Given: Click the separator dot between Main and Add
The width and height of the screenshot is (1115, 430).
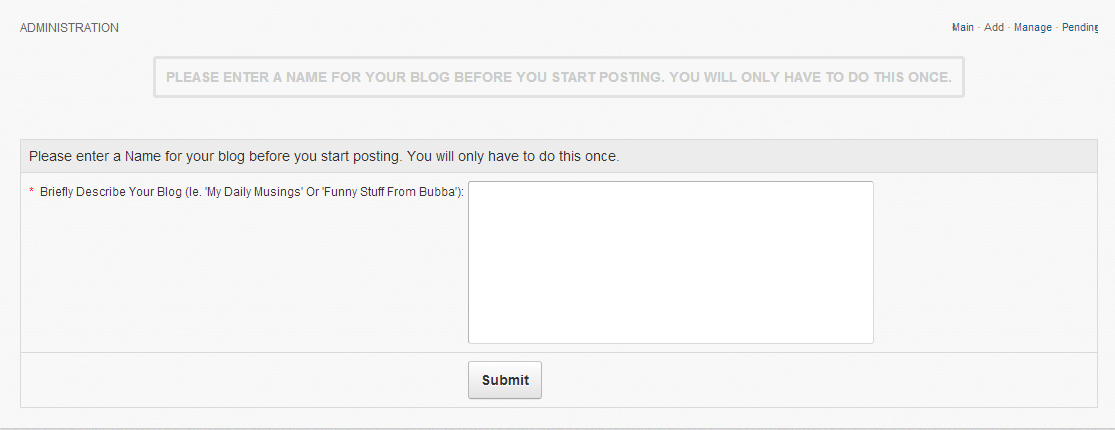Looking at the screenshot, I should pyautogui.click(x=979, y=28).
